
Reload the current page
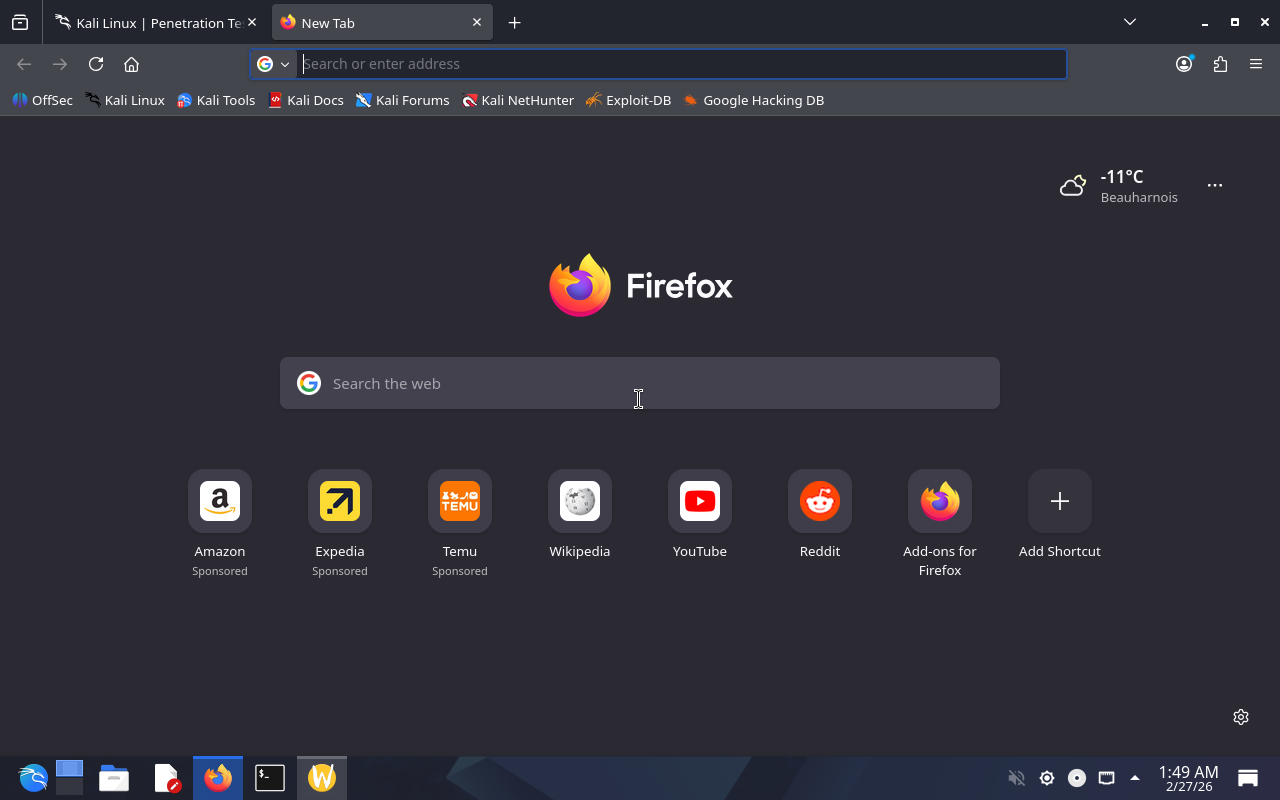(96, 64)
